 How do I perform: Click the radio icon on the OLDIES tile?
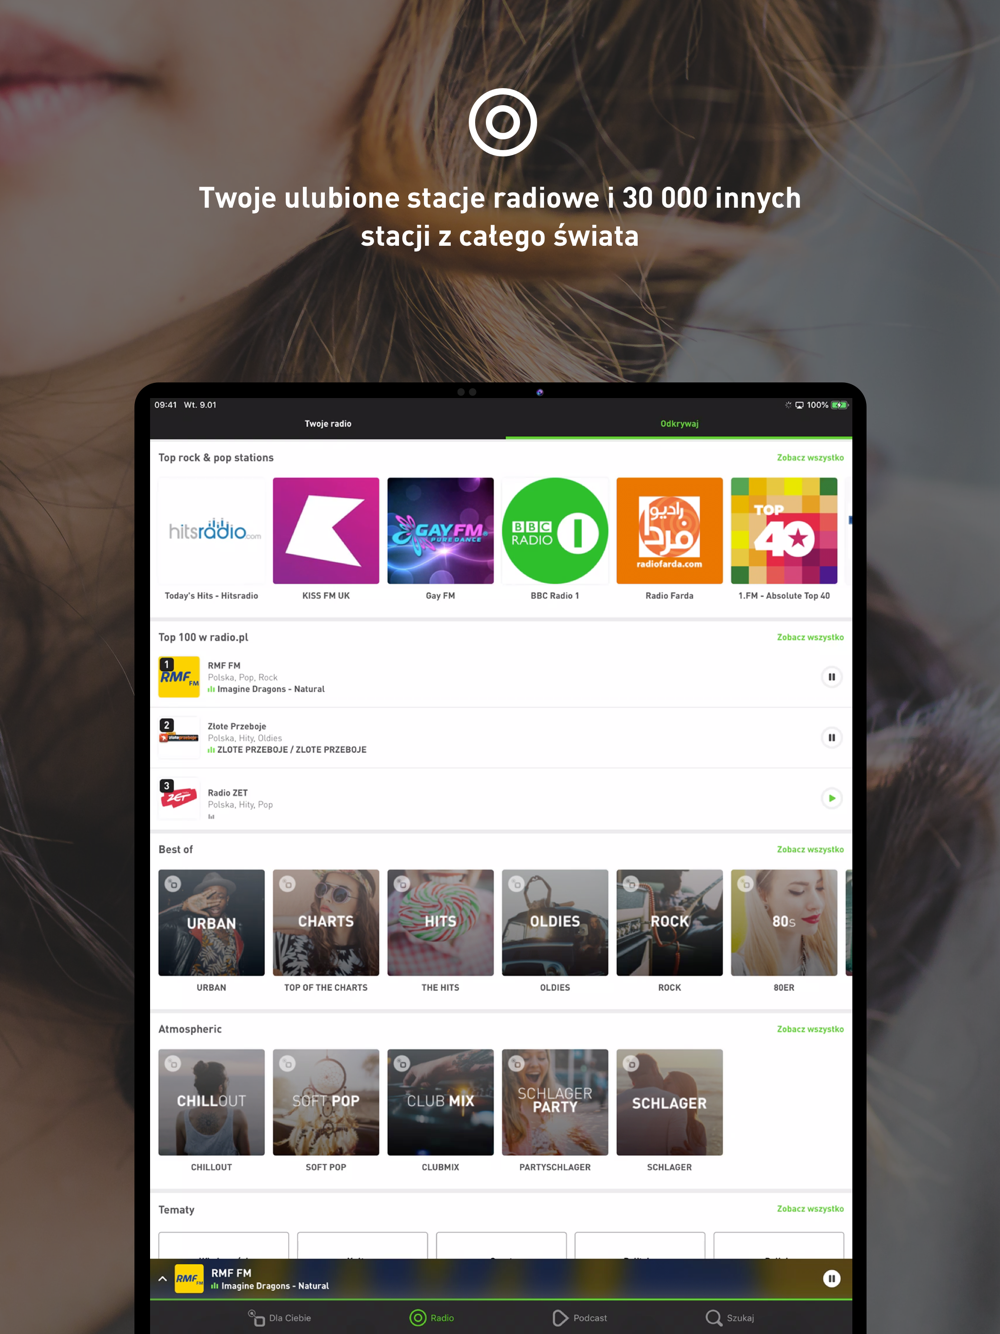(x=516, y=884)
